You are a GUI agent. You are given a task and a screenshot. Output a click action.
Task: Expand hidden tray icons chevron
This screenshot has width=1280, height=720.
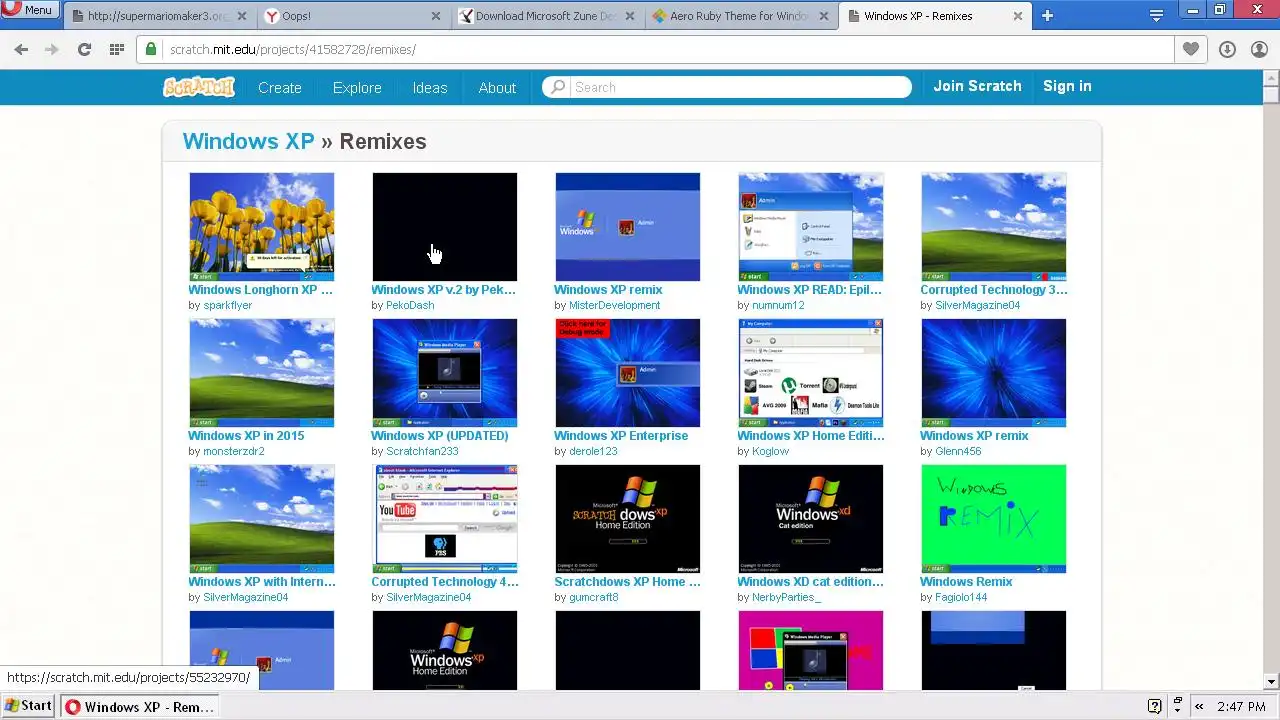pos(1199,706)
